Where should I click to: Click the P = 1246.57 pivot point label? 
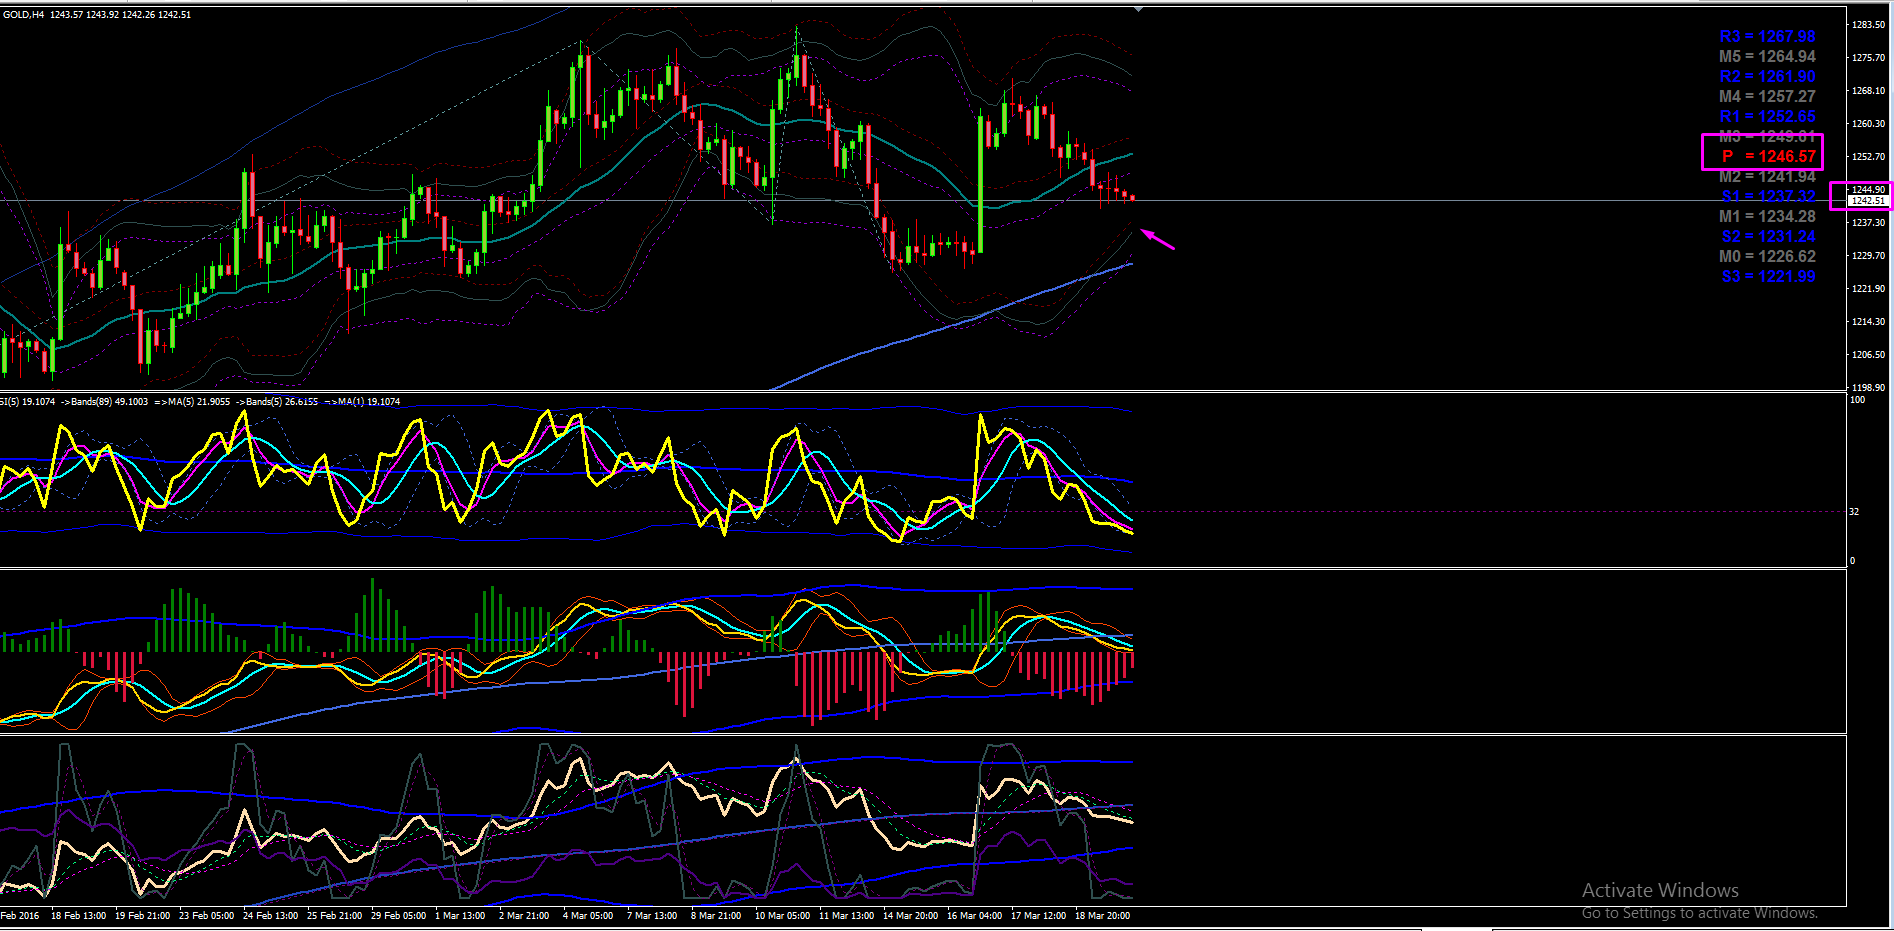tap(1768, 157)
